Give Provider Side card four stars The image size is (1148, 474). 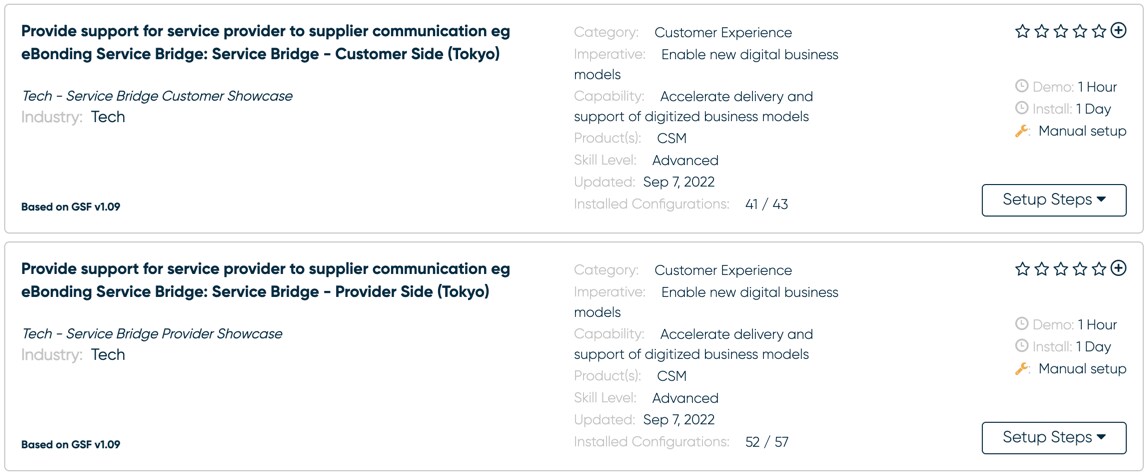point(1080,269)
